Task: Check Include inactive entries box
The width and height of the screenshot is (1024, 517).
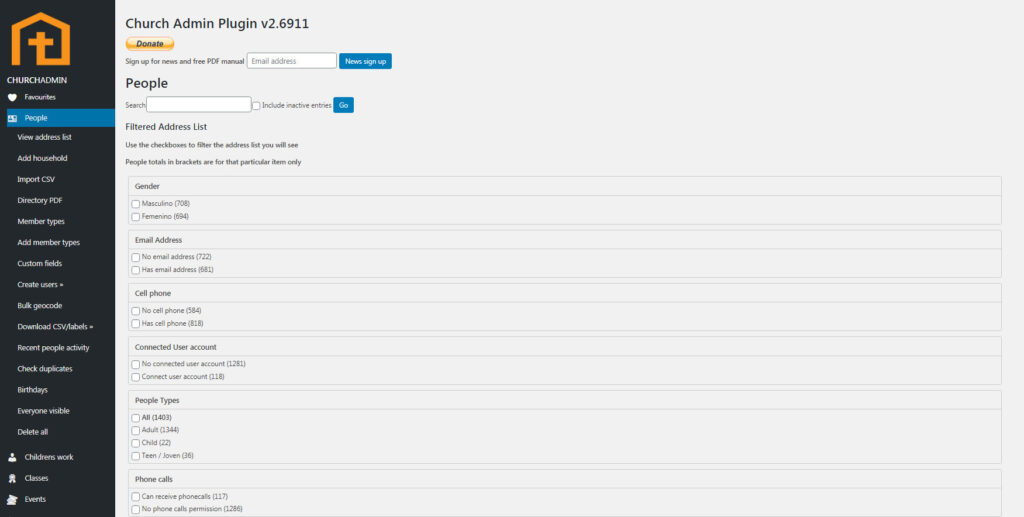Action: click(256, 105)
